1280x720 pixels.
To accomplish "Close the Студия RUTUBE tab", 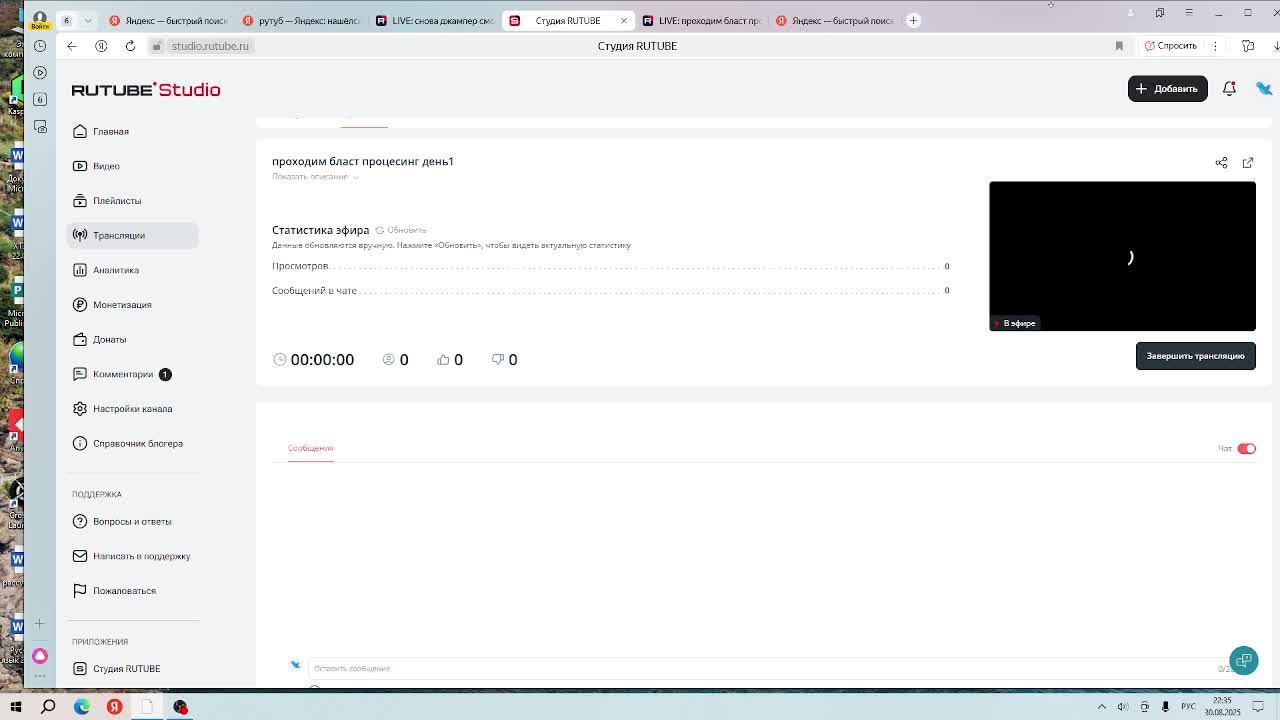I will pos(624,20).
